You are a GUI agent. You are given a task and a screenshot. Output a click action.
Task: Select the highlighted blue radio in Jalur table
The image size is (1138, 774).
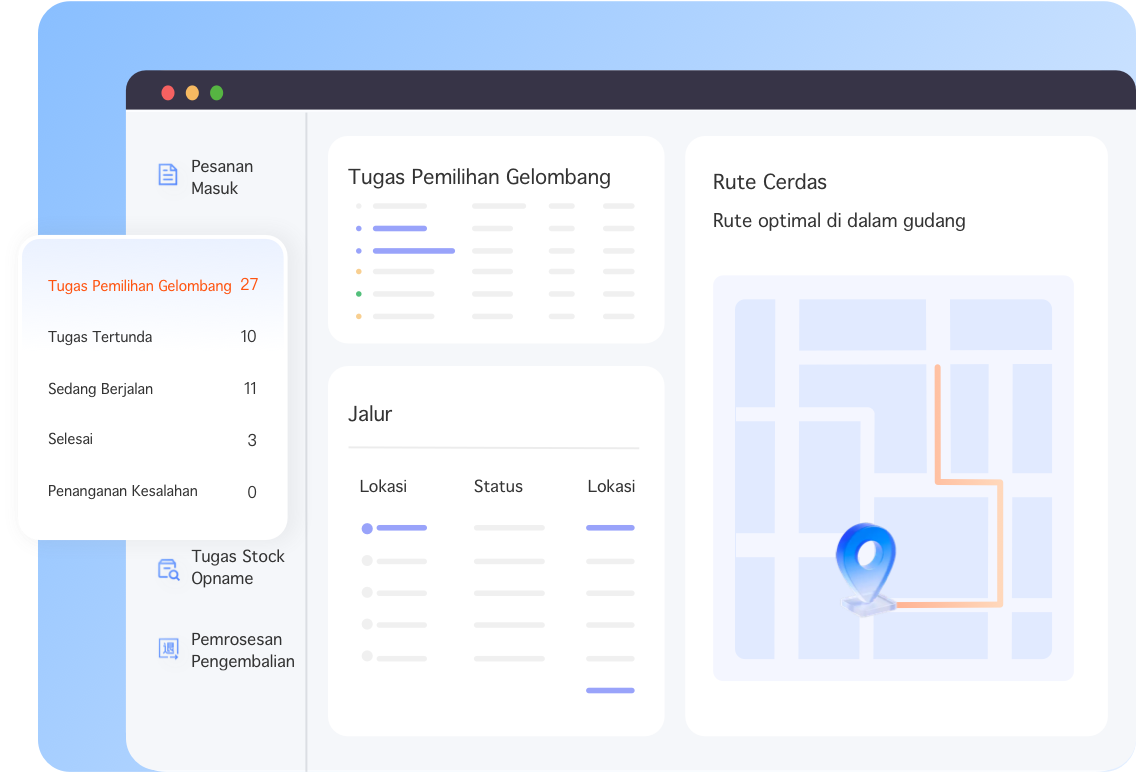[367, 529]
